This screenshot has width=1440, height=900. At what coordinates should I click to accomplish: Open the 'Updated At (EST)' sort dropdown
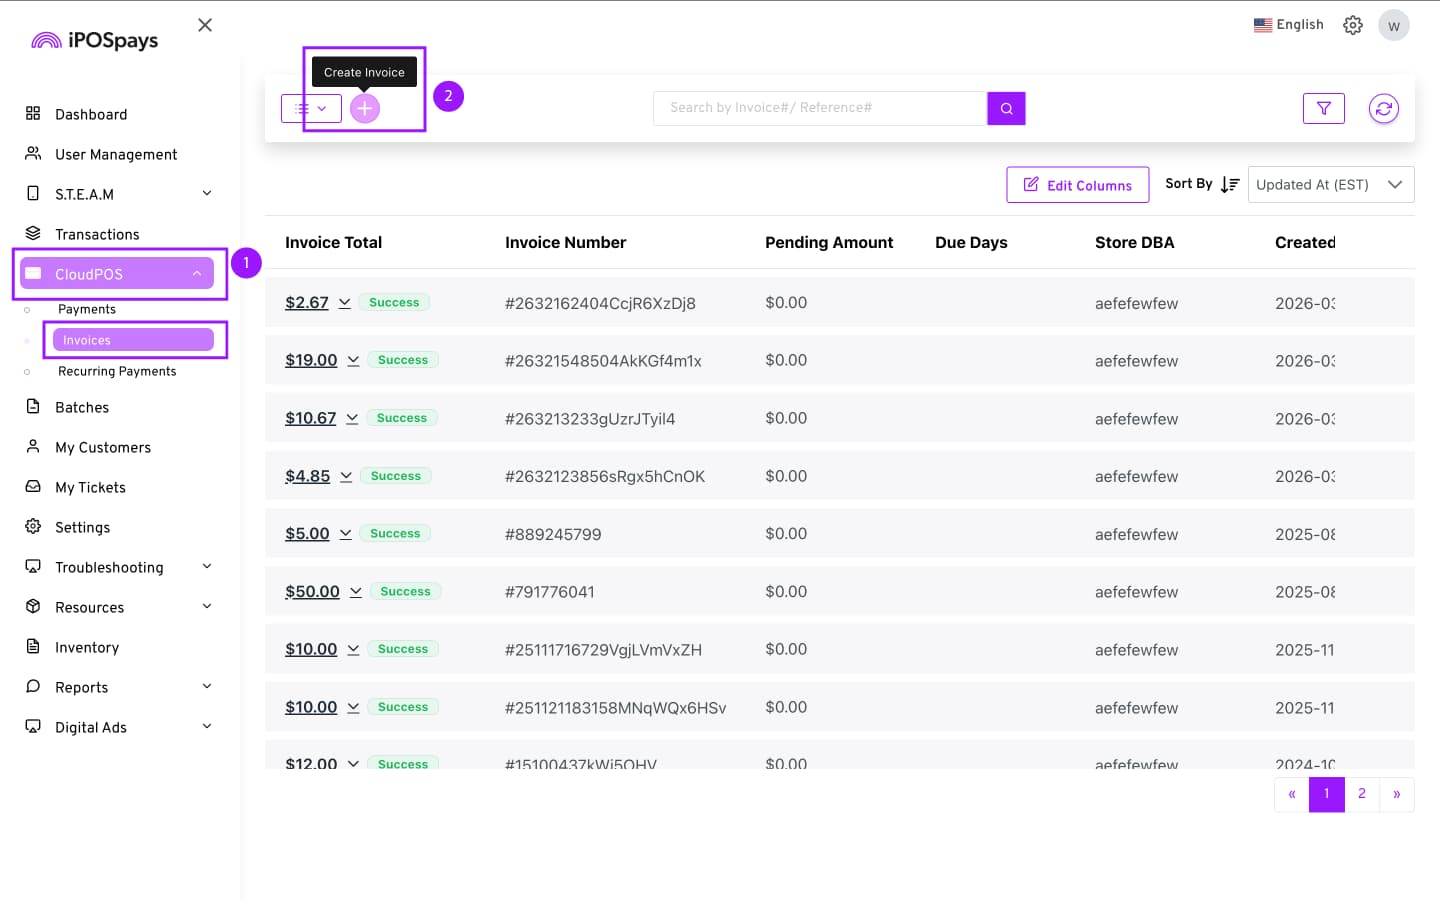pyautogui.click(x=1330, y=184)
